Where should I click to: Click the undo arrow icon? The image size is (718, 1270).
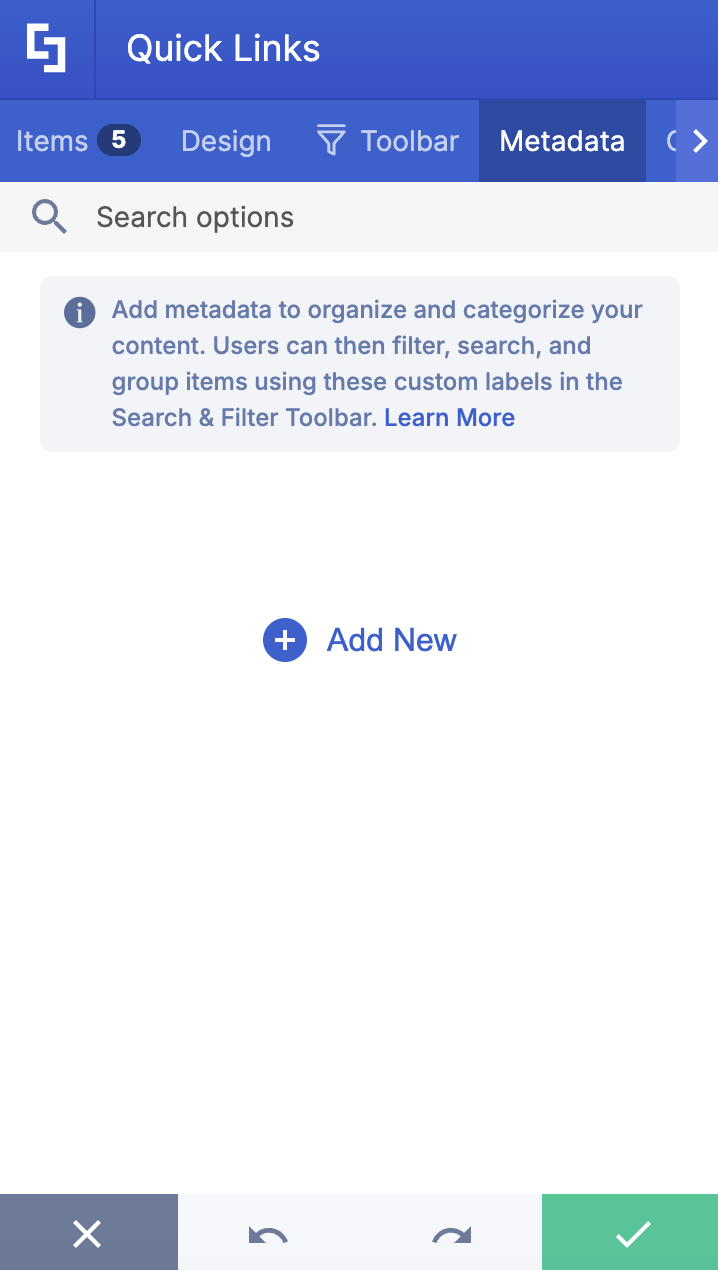click(x=268, y=1232)
